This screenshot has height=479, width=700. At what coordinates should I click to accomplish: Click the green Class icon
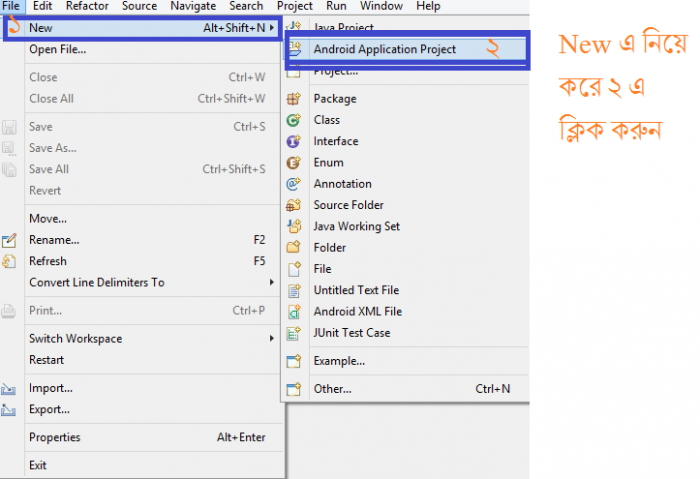coord(293,120)
